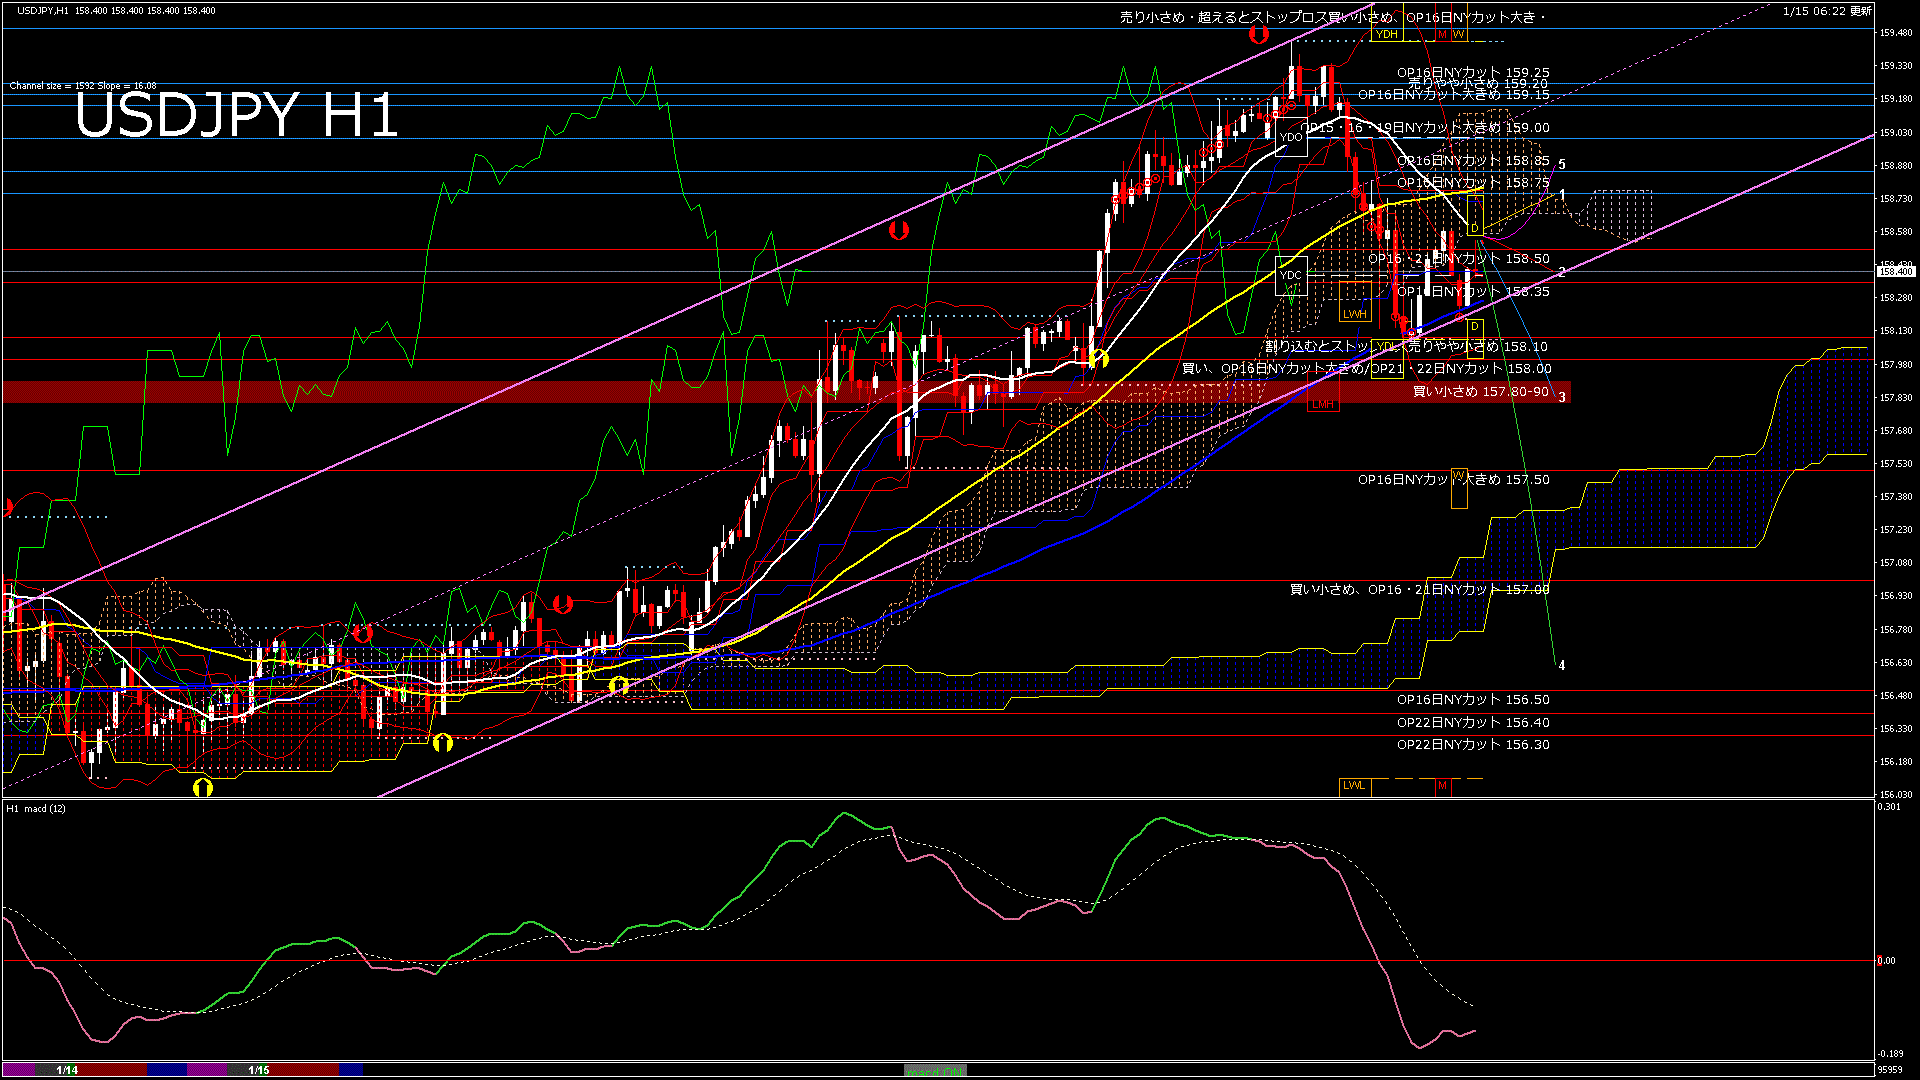This screenshot has height=1080, width=1920.
Task: Click the OP16日NYカット 159.25 level label
Action: click(x=1473, y=73)
